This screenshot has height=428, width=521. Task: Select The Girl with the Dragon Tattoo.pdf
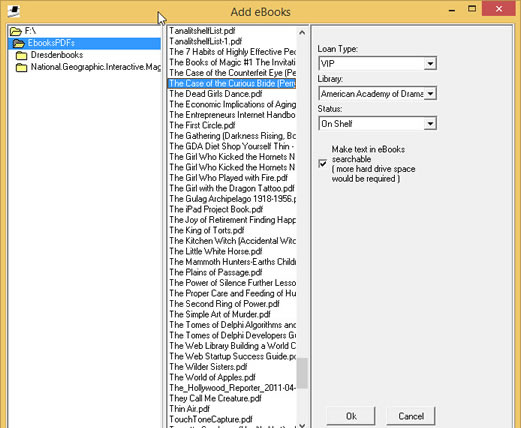(231, 188)
